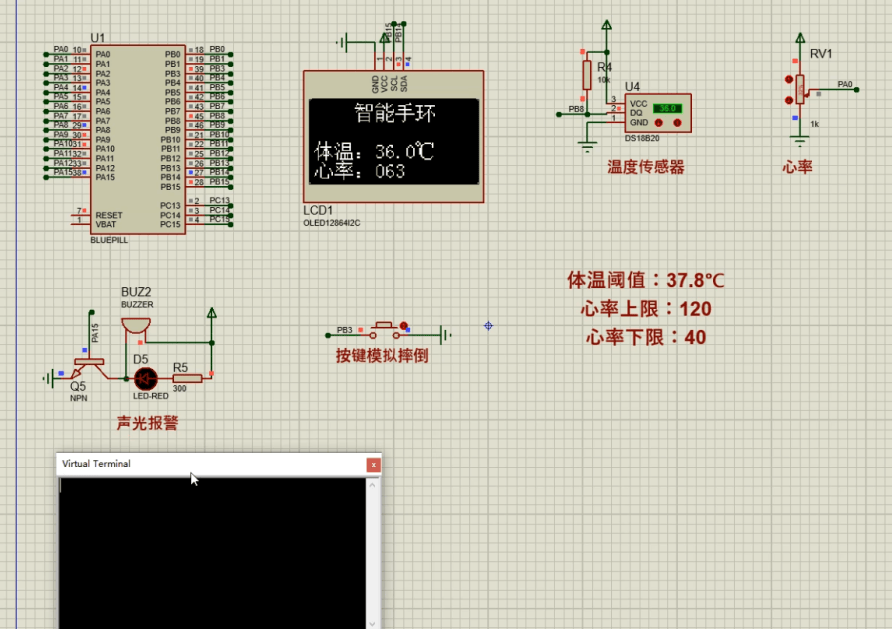Select the D5 LED-RED diode
This screenshot has width=892, height=629.
point(146,378)
